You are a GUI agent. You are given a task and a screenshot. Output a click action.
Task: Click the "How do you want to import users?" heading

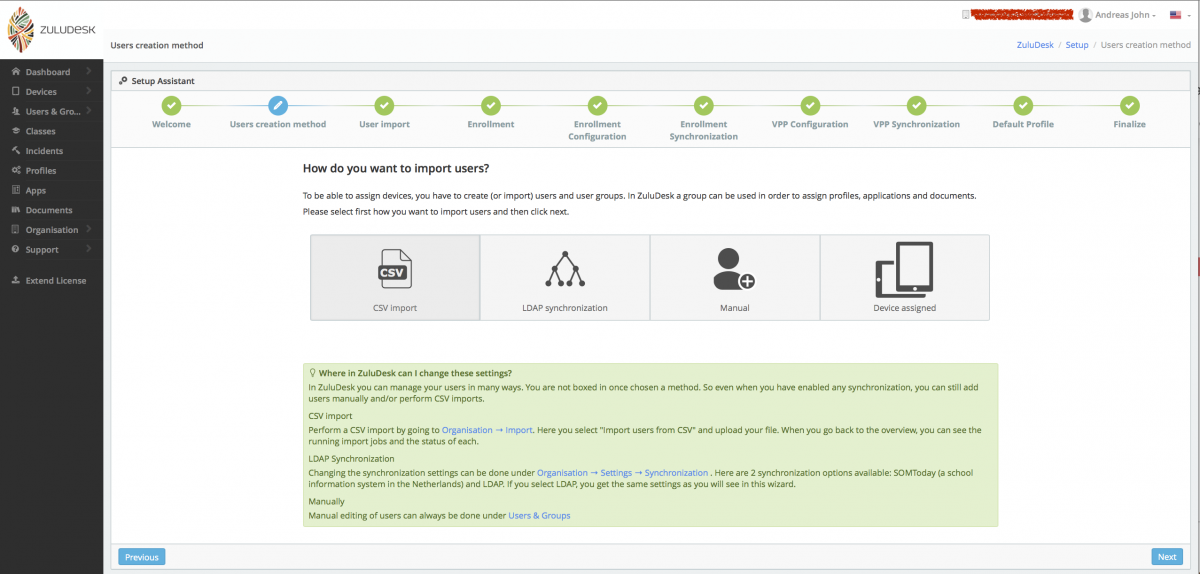point(396,168)
